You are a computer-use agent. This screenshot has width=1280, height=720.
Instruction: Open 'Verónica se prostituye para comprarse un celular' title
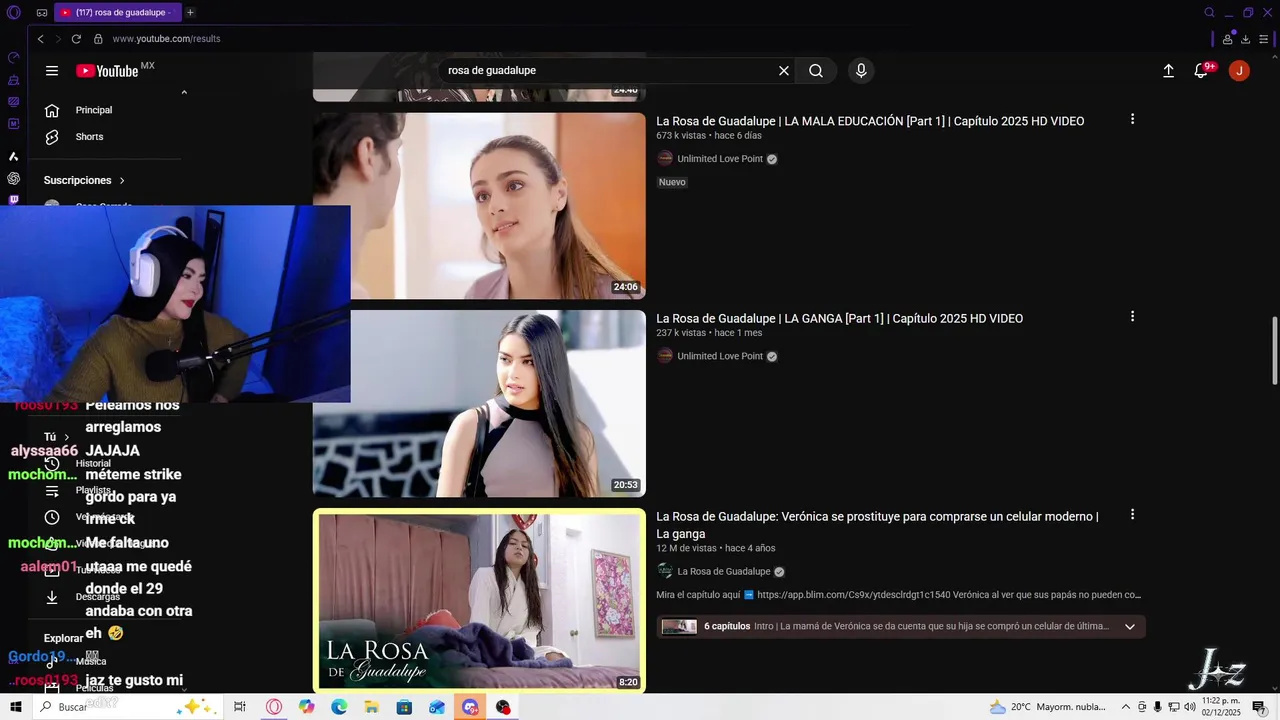click(x=877, y=525)
